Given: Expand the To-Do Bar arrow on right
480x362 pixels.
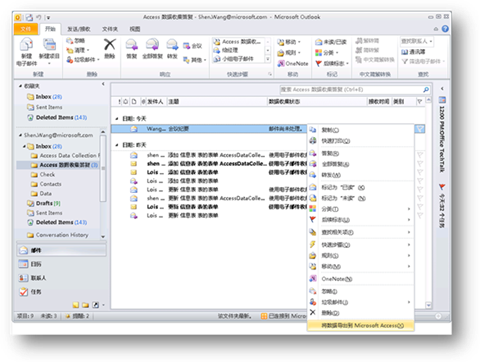Looking at the screenshot, I should click(442, 89).
